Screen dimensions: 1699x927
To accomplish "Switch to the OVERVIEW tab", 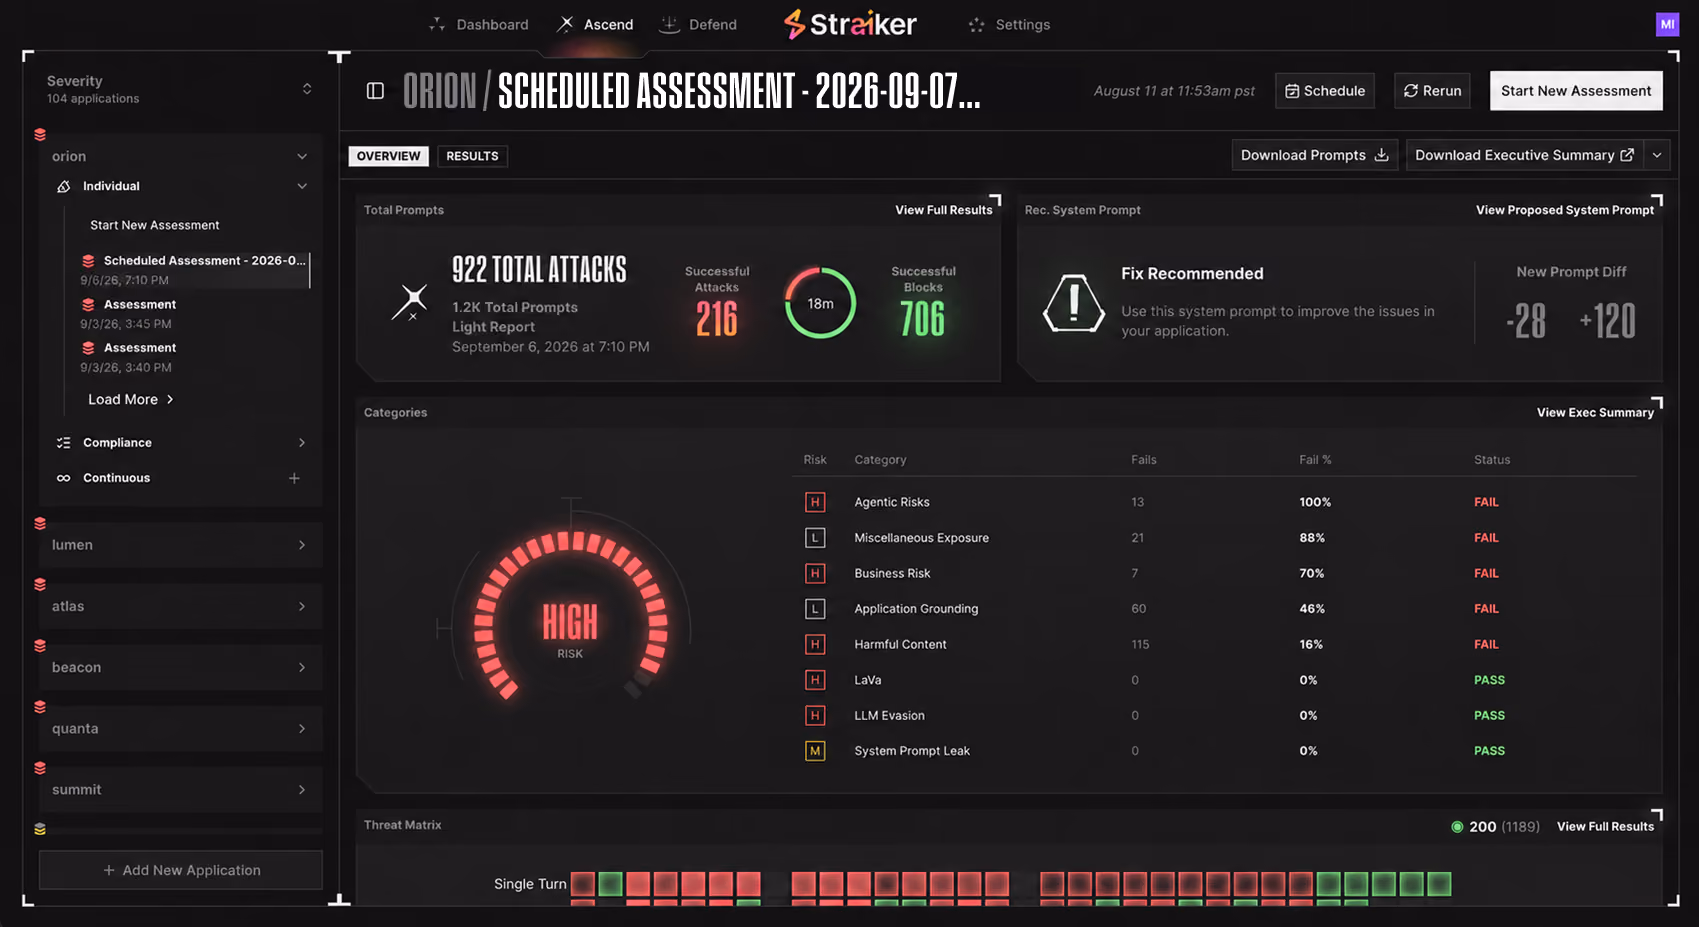I will (388, 156).
